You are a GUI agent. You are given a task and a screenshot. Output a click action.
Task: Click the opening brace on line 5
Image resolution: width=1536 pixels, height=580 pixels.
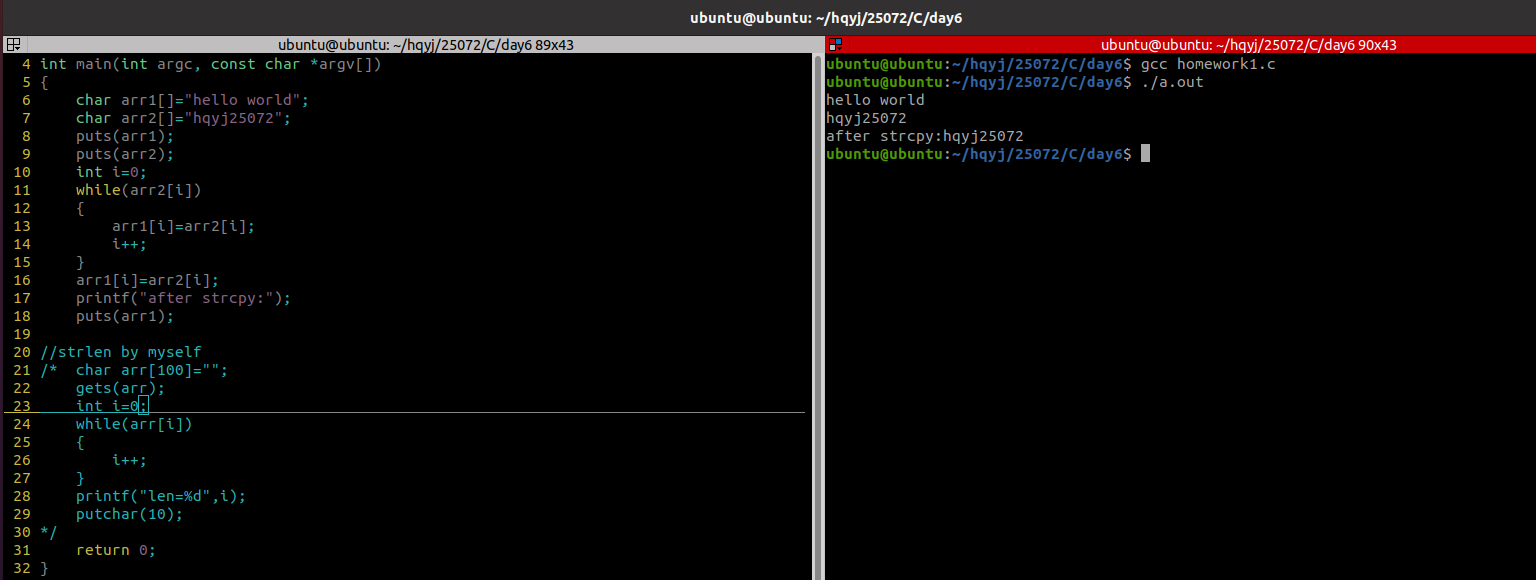point(44,82)
